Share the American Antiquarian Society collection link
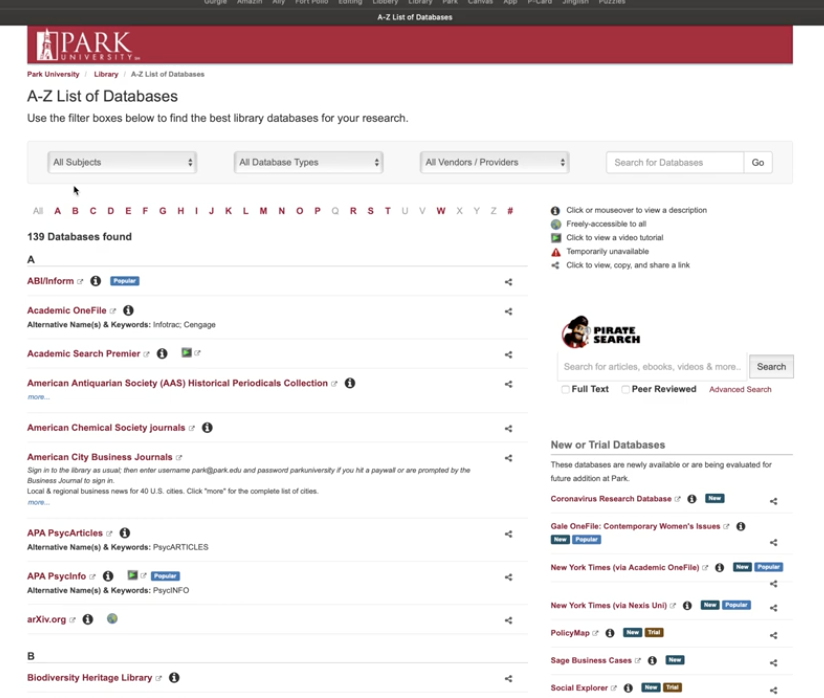The width and height of the screenshot is (824, 698). (508, 384)
